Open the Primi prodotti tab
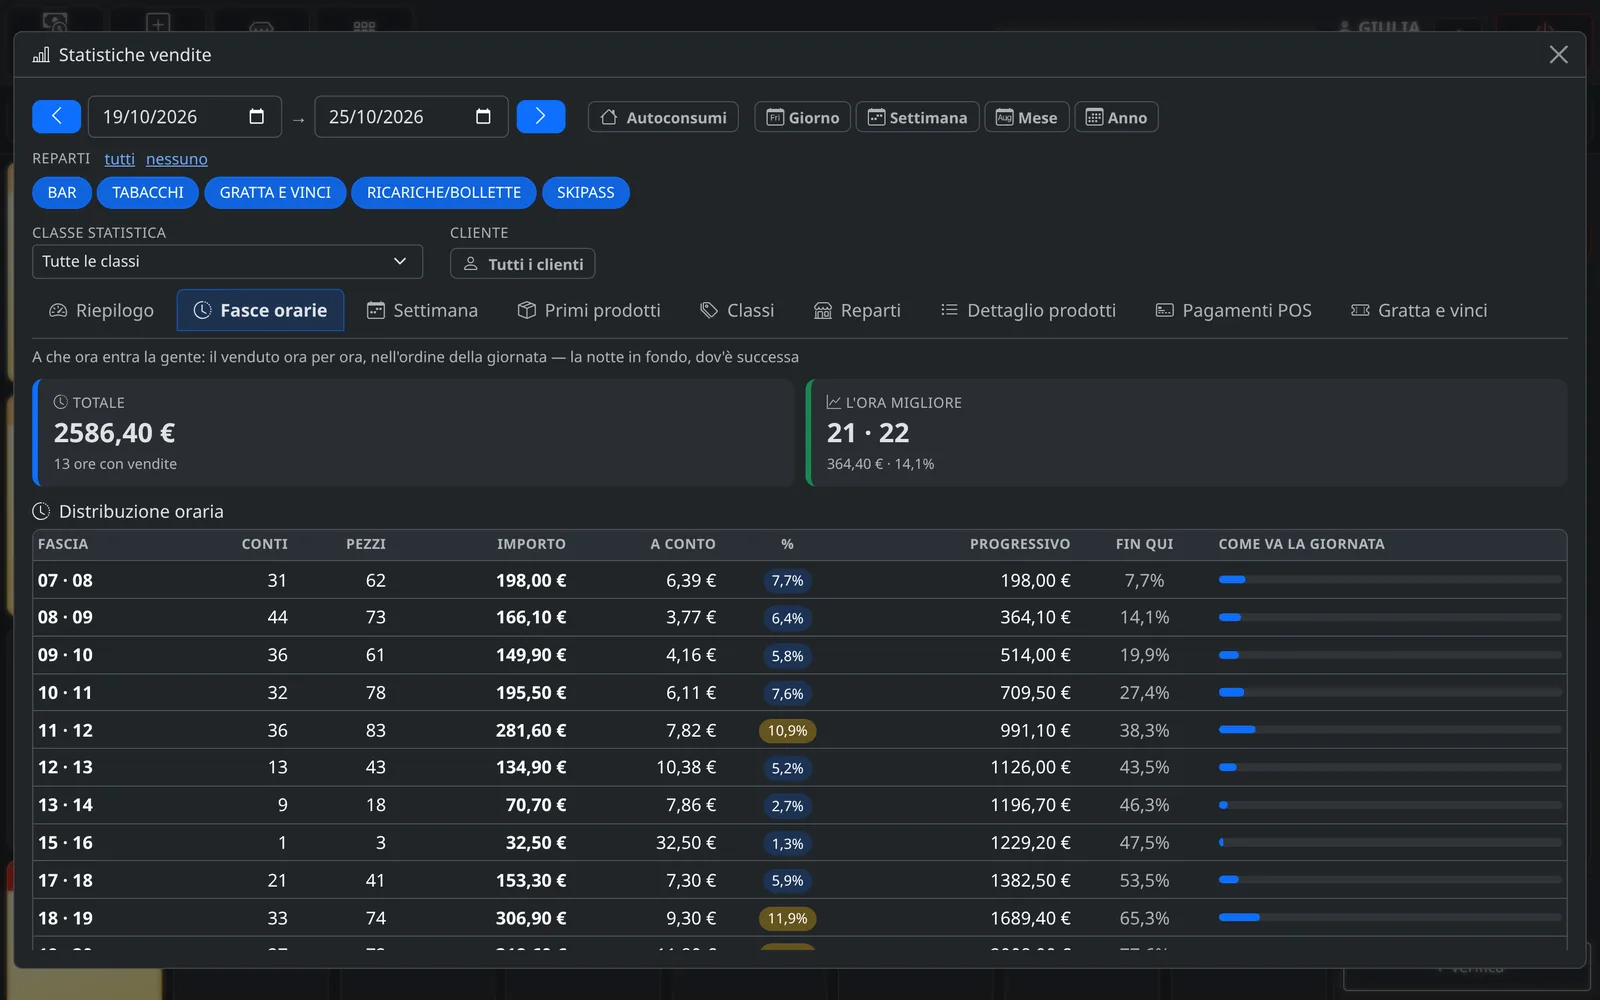1600x1000 pixels. click(589, 310)
